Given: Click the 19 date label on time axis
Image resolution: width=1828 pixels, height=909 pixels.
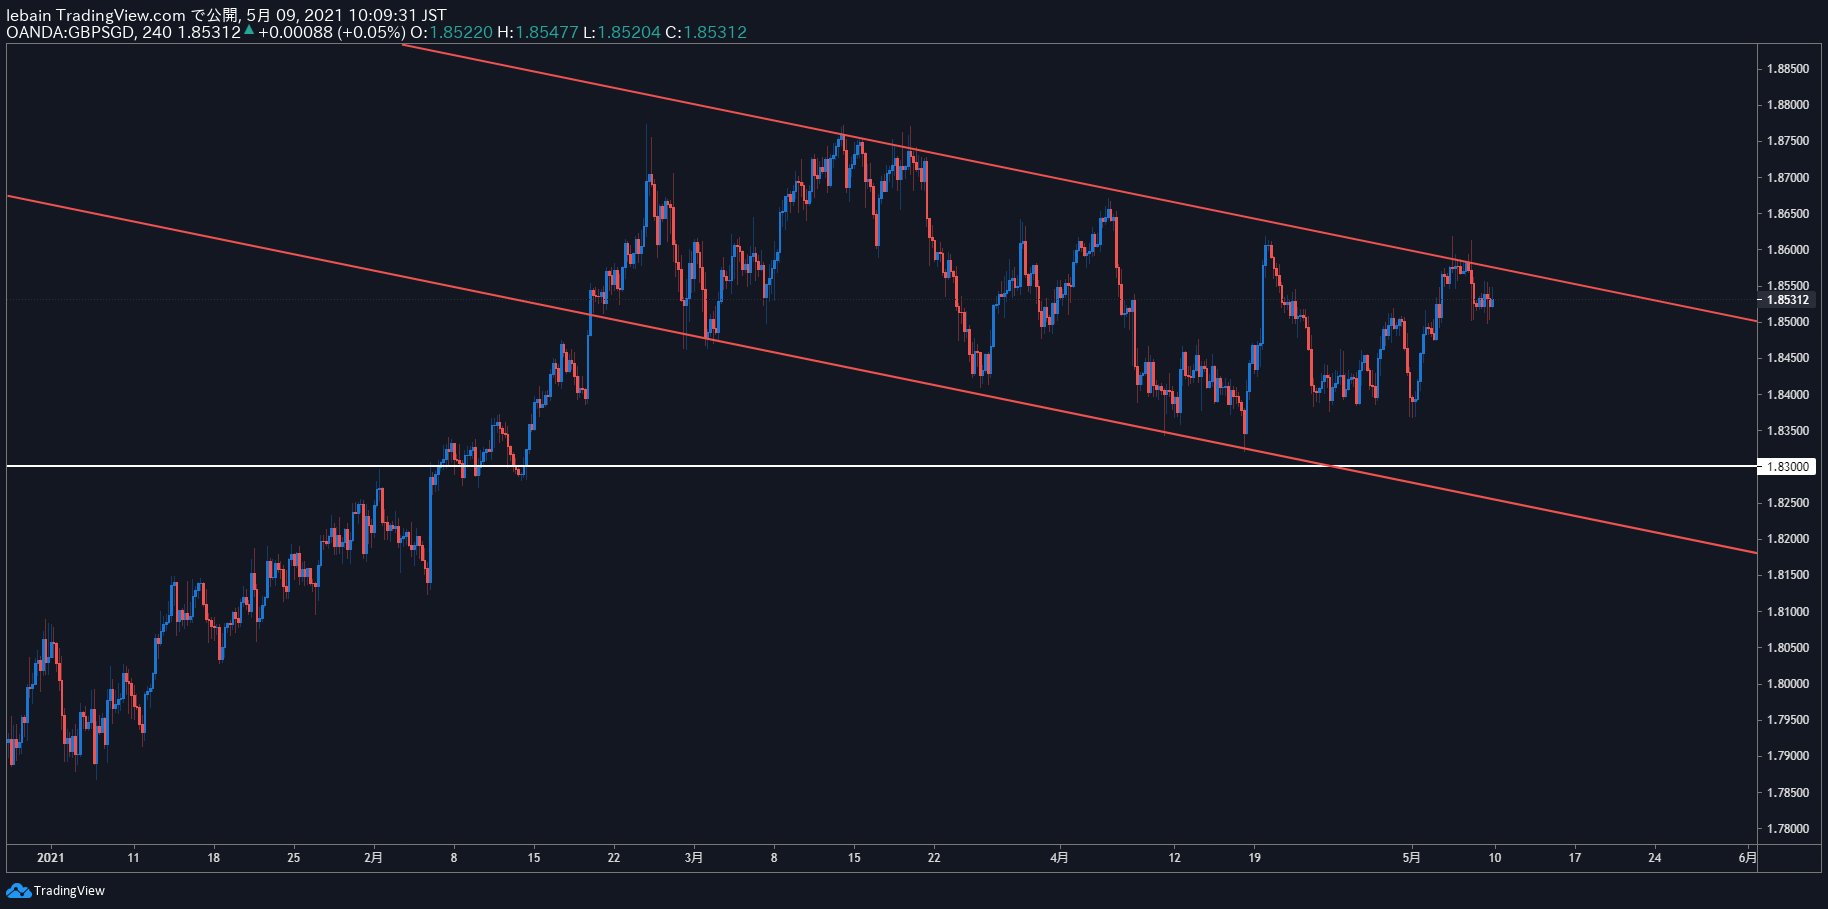Looking at the screenshot, I should coord(1254,858).
